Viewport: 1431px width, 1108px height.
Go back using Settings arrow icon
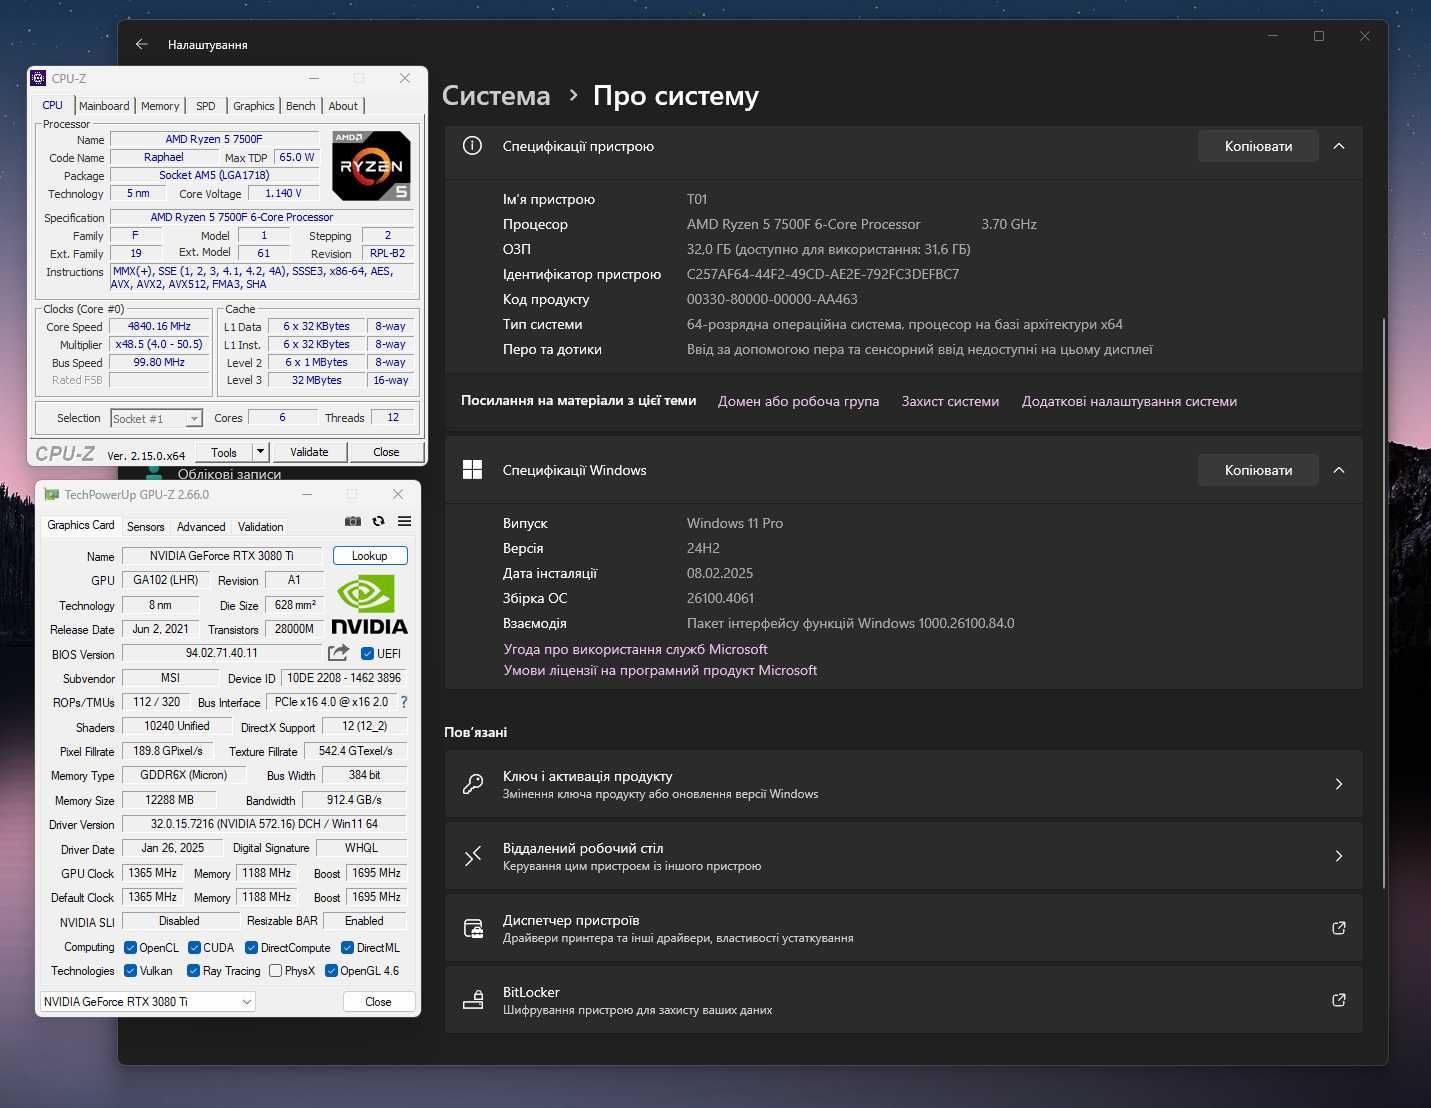click(142, 44)
